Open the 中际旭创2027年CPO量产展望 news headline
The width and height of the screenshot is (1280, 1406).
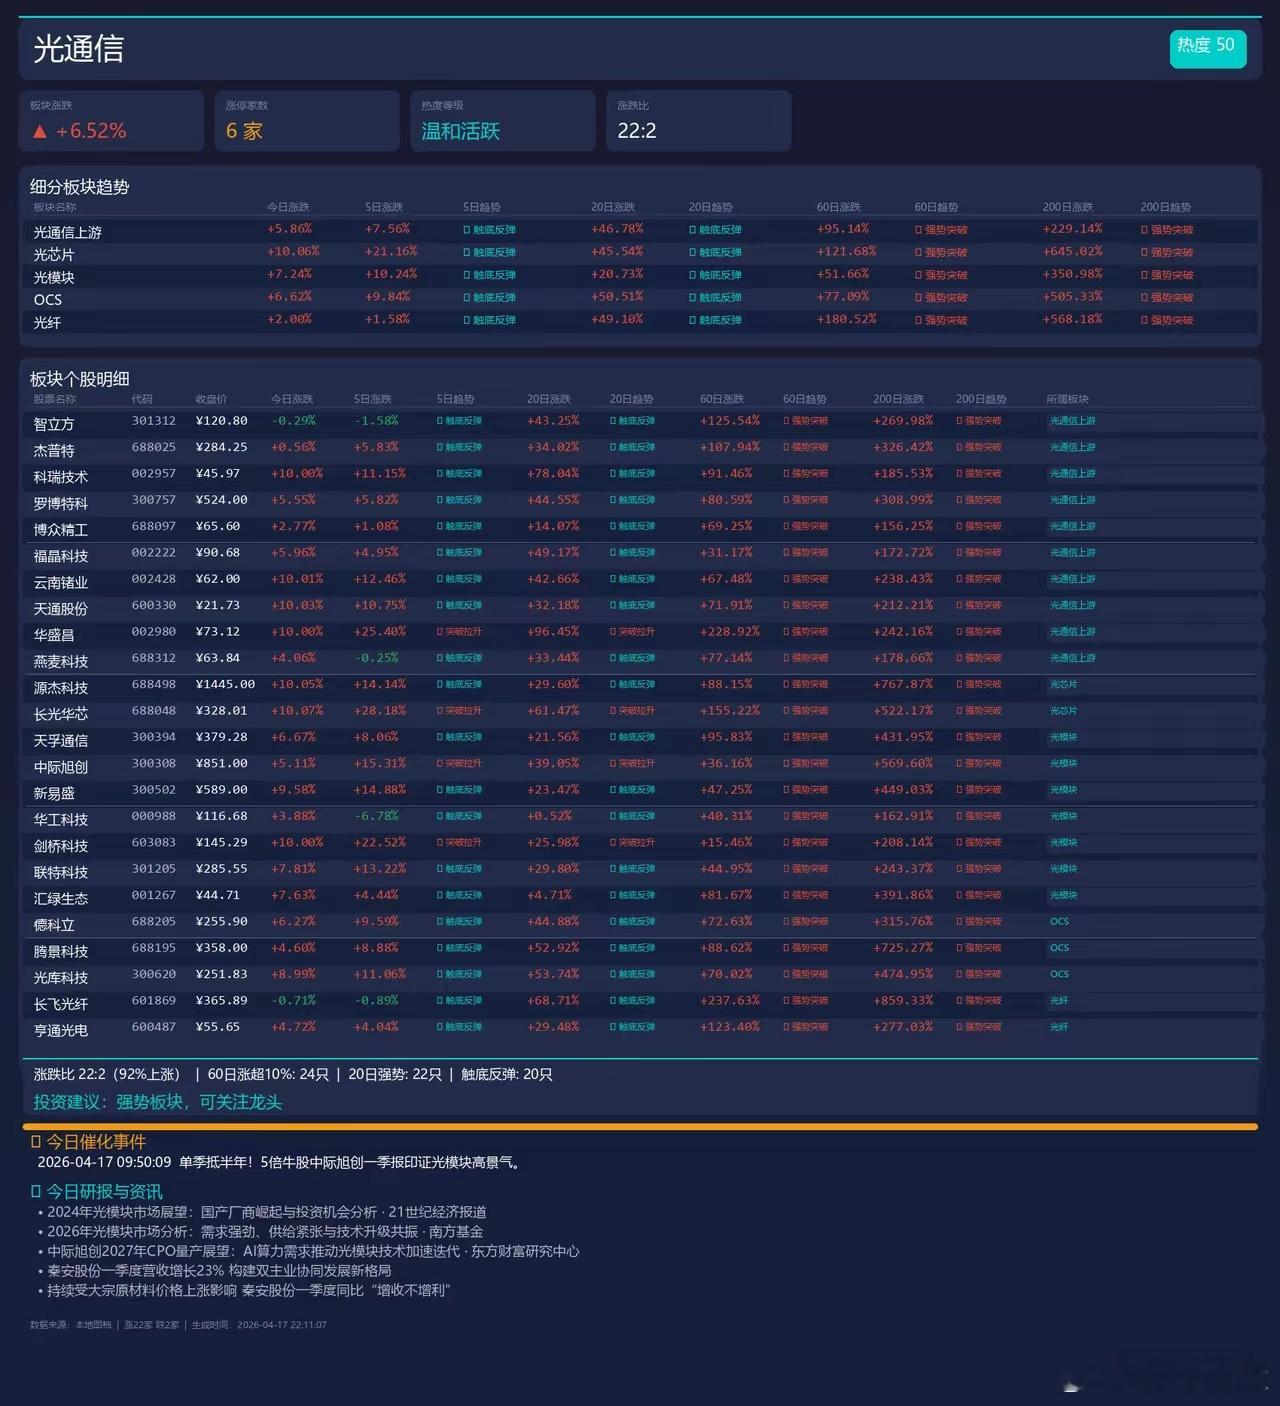313,1251
